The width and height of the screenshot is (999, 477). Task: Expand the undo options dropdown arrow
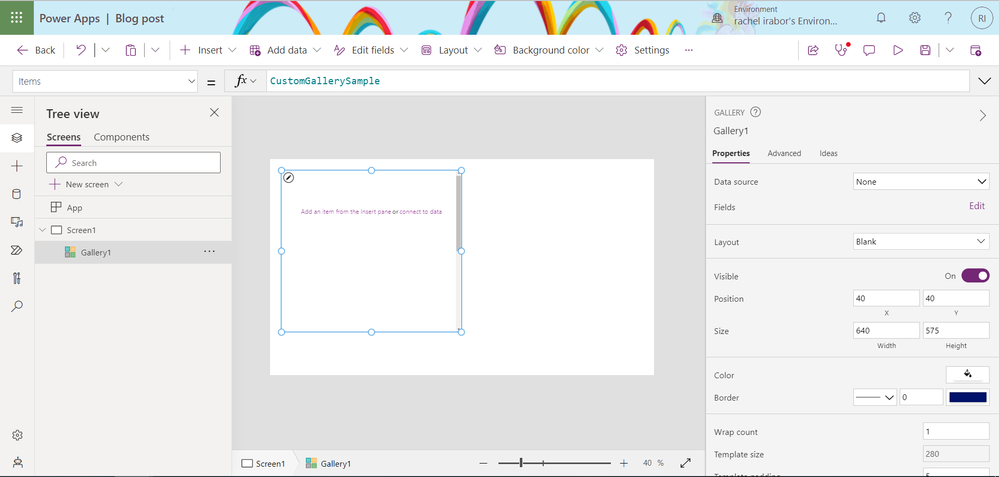(x=106, y=50)
